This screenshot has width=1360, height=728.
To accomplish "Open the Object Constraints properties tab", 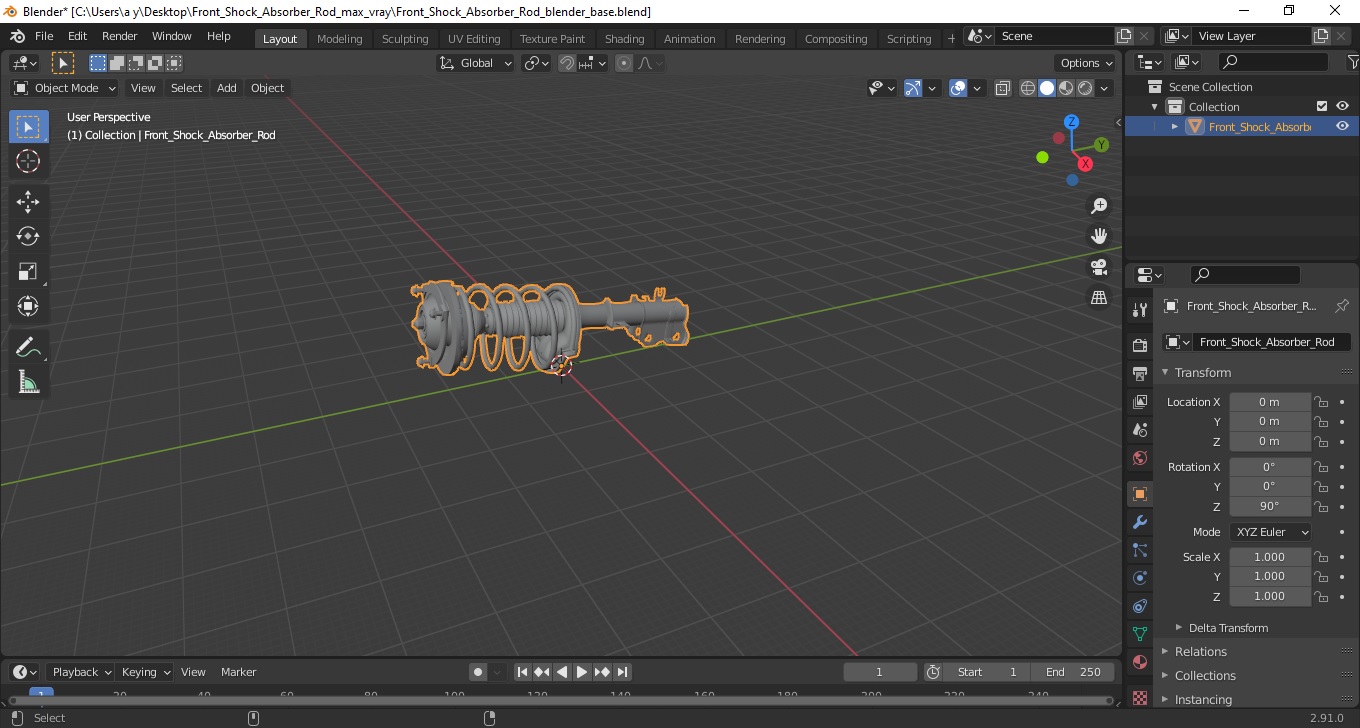I will pyautogui.click(x=1139, y=606).
